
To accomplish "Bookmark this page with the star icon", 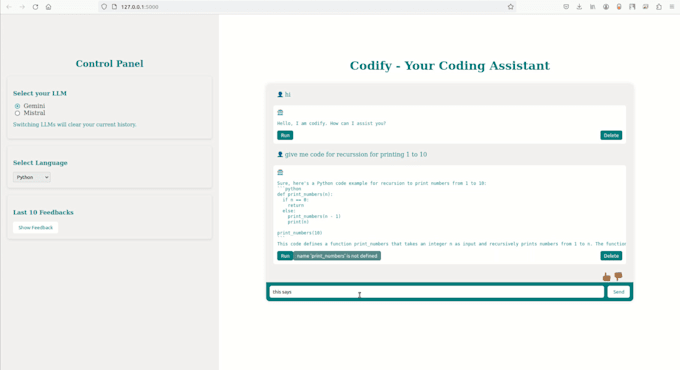I will point(510,7).
